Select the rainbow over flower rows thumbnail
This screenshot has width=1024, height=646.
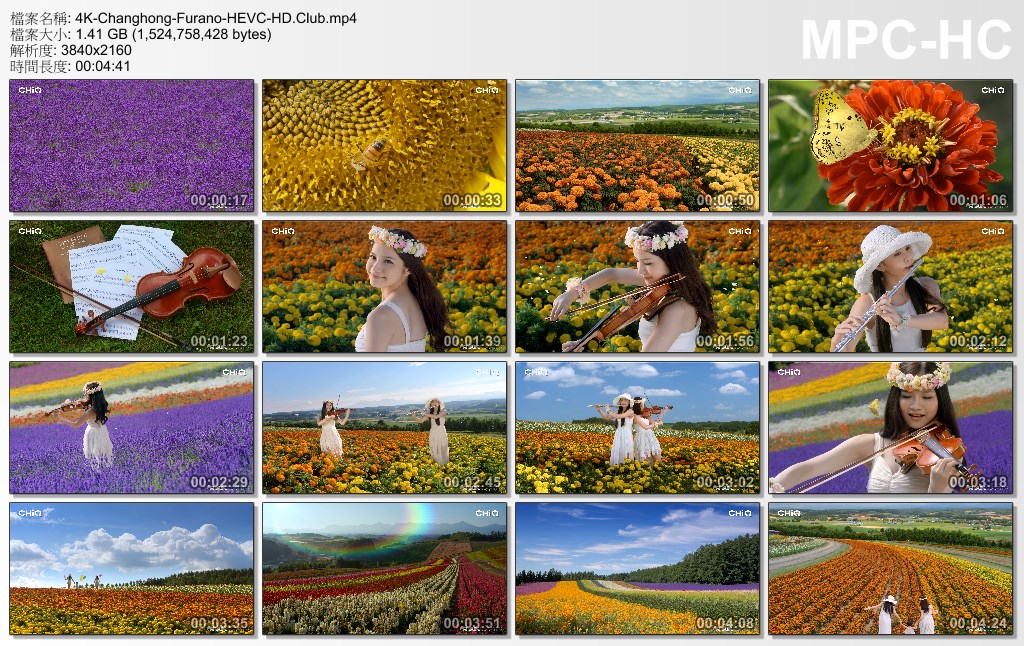(385, 569)
